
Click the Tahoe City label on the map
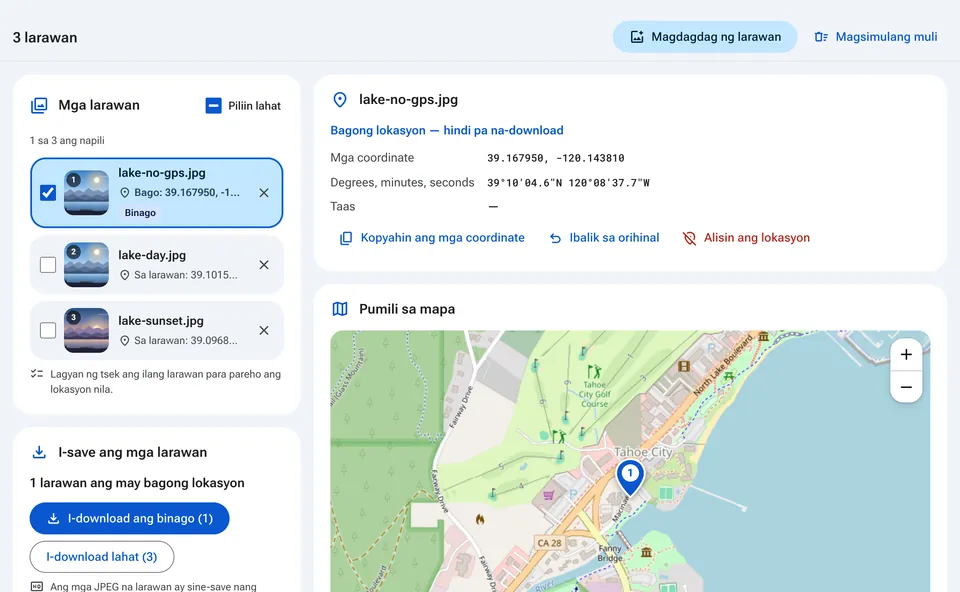point(643,452)
